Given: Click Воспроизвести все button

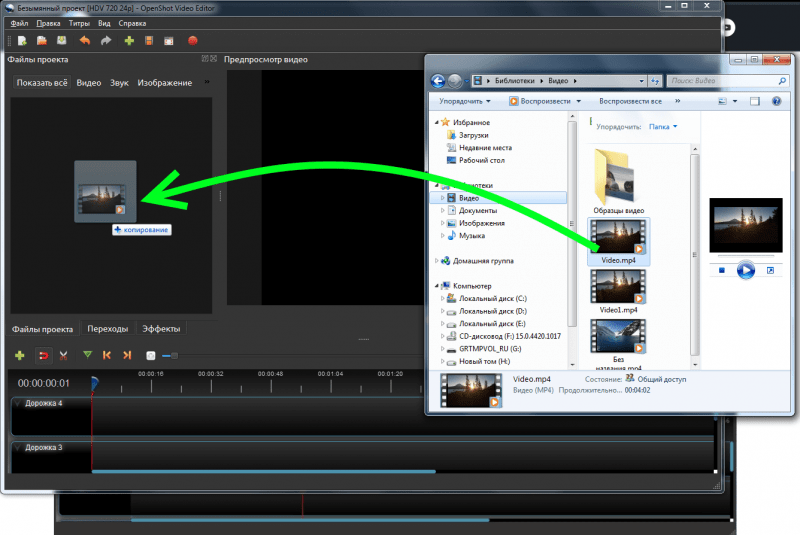Looking at the screenshot, I should pos(630,101).
